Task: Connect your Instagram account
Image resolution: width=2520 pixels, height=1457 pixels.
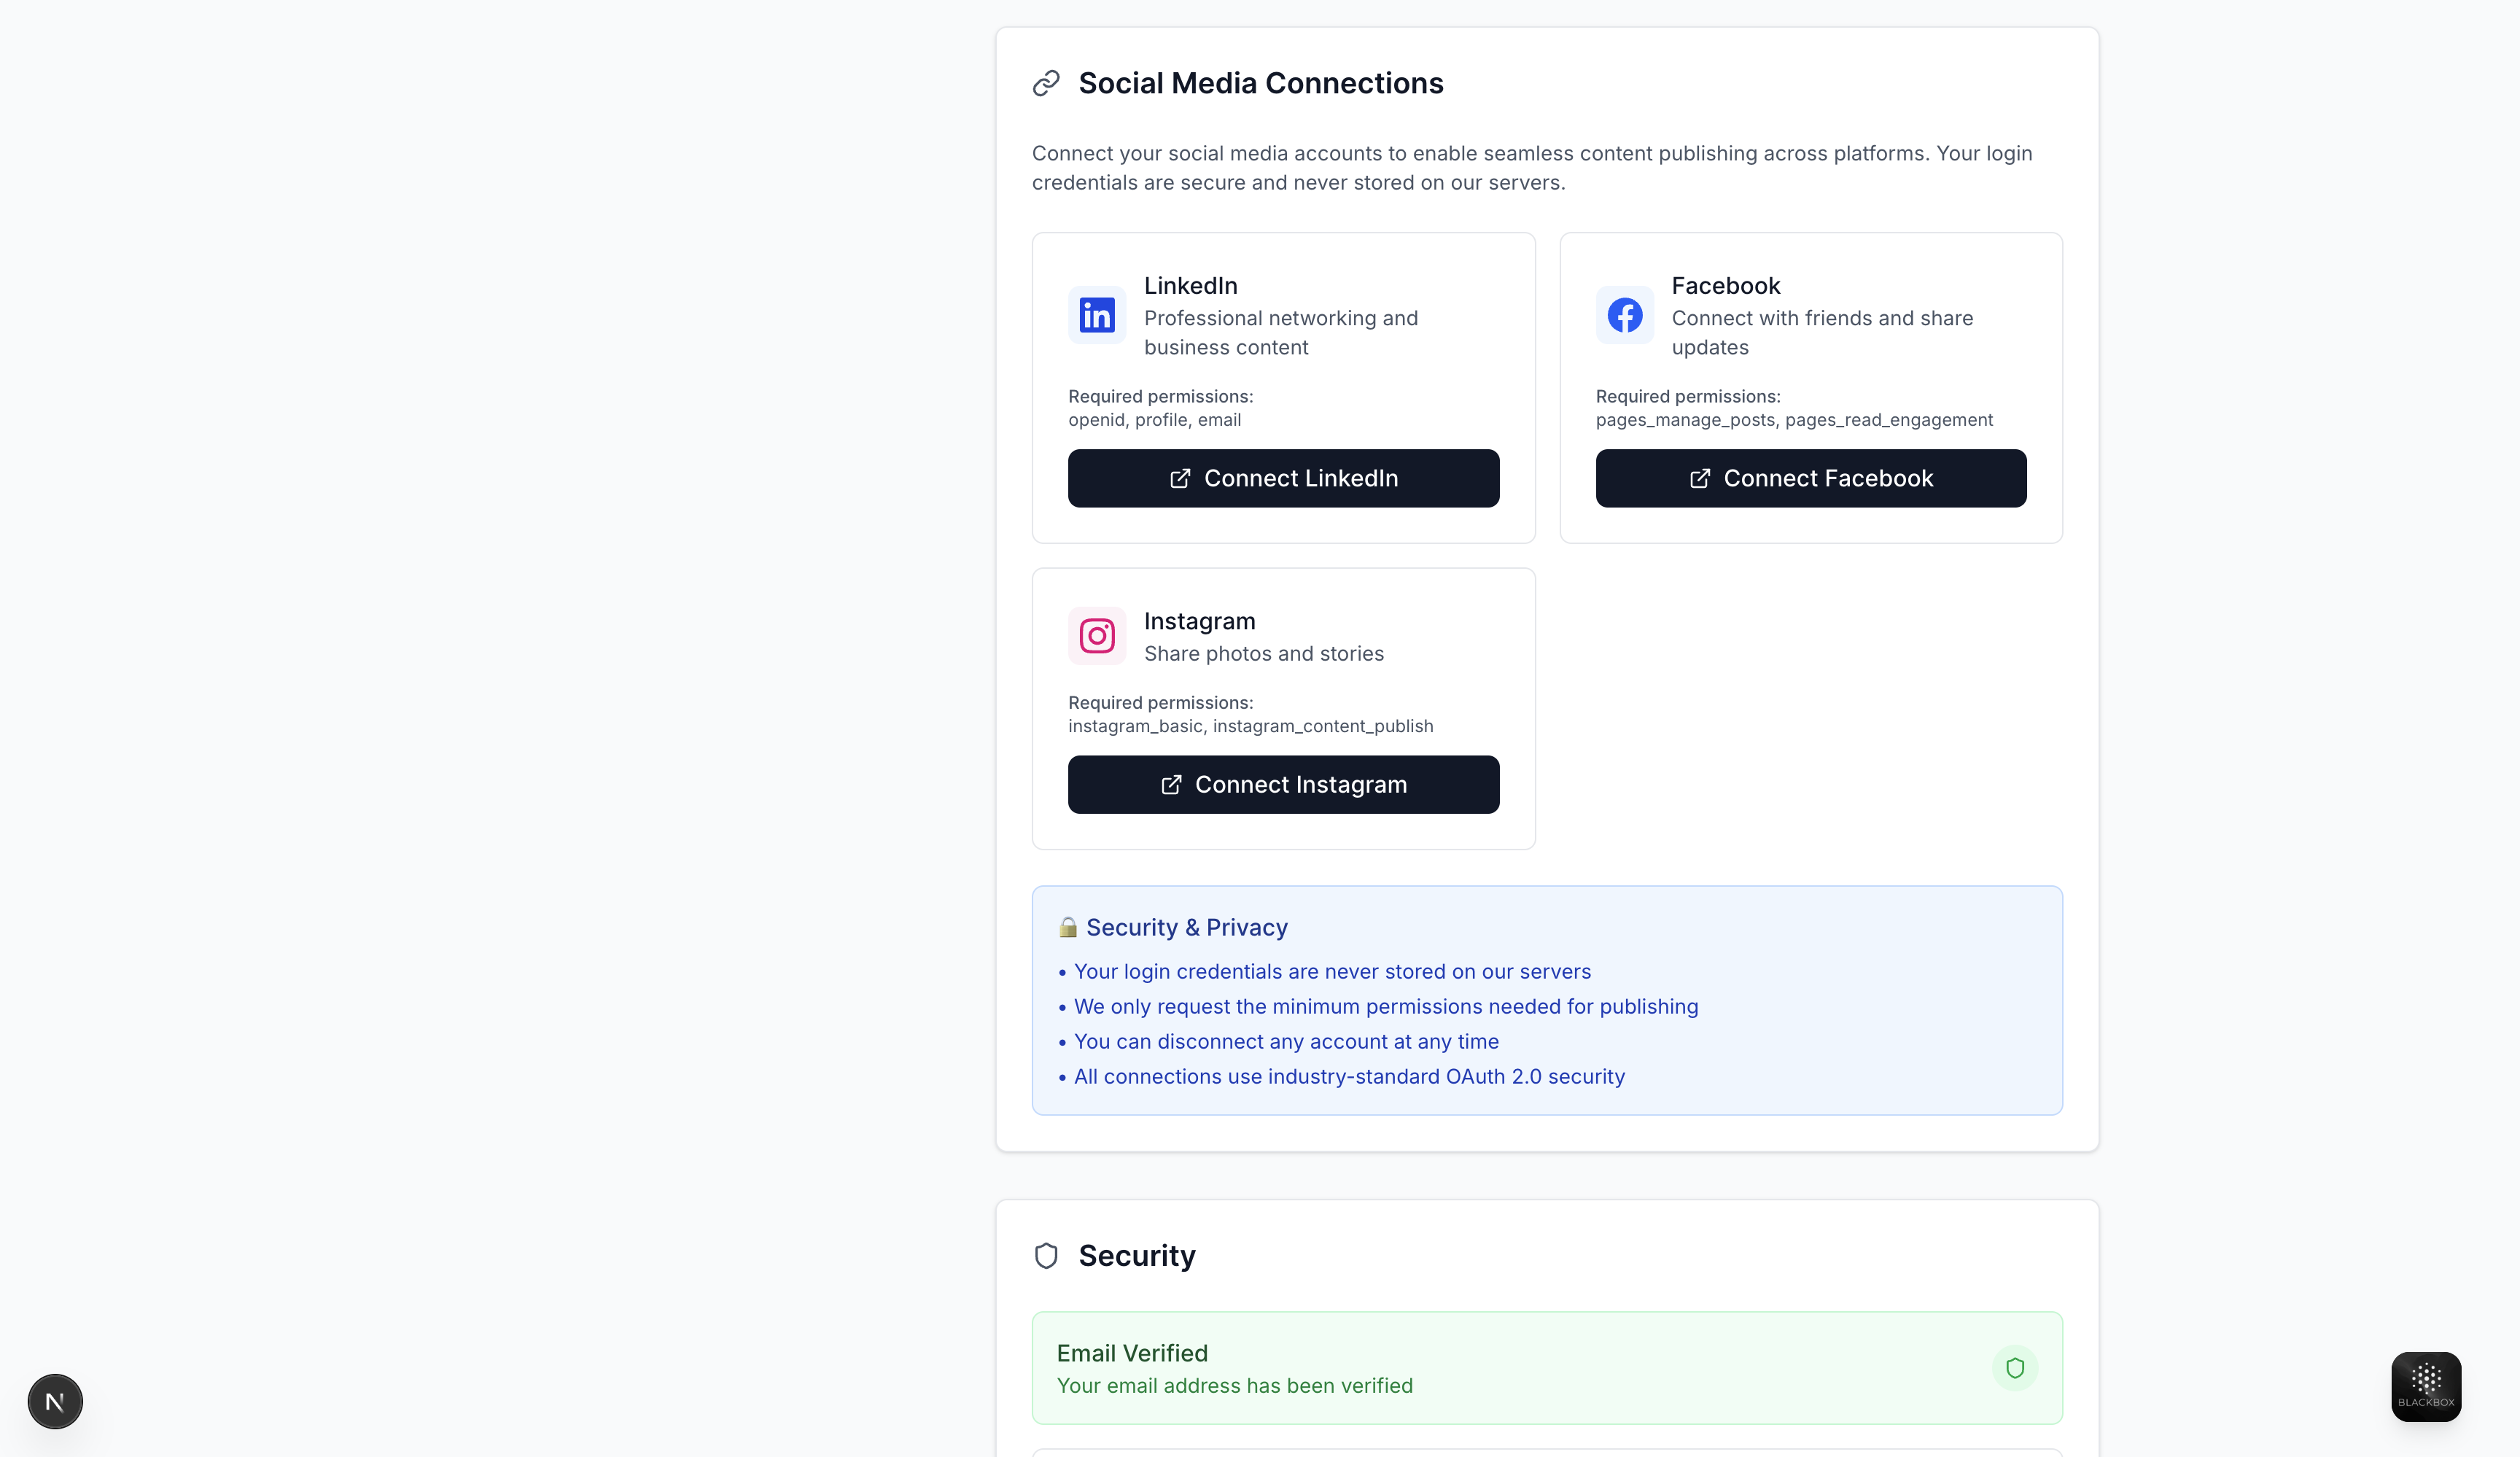Action: (x=1283, y=785)
